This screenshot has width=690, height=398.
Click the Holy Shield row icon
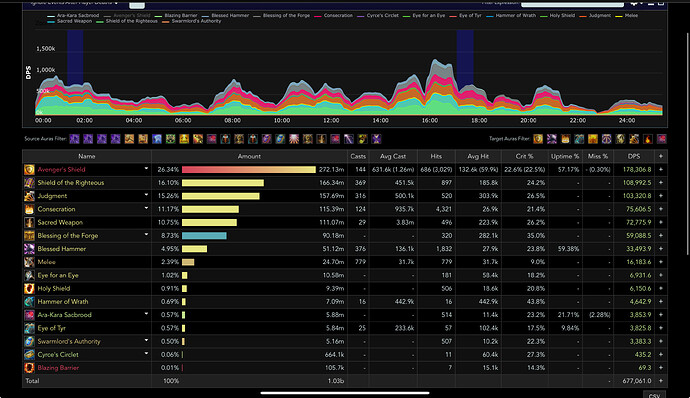29,288
